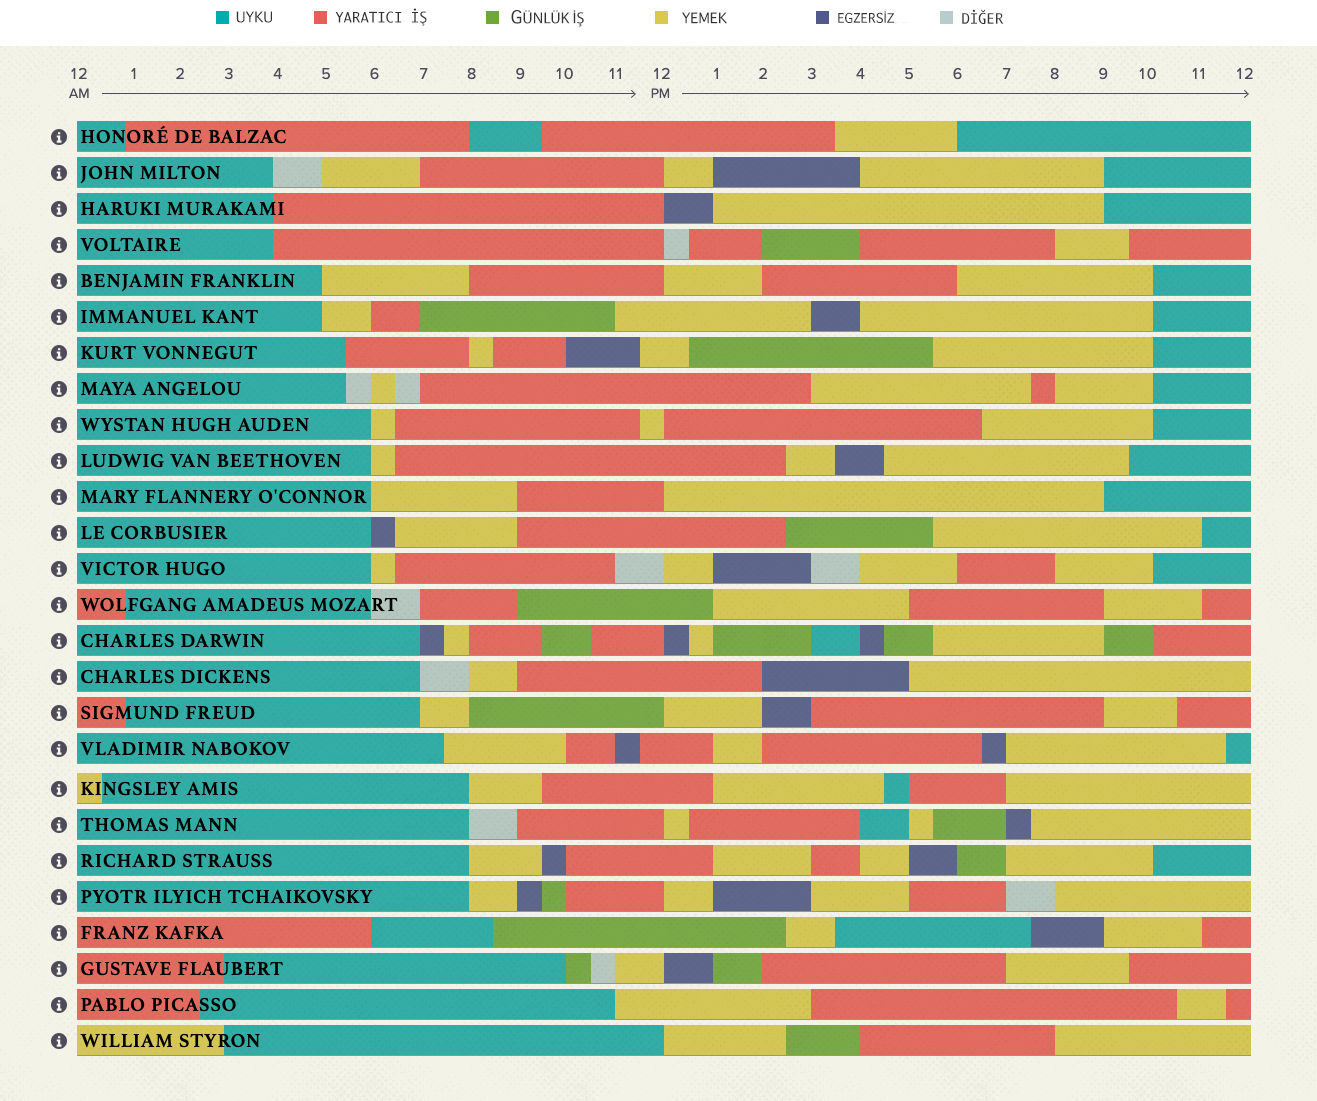Show info for Voltaire row
1317x1101 pixels.
59,245
